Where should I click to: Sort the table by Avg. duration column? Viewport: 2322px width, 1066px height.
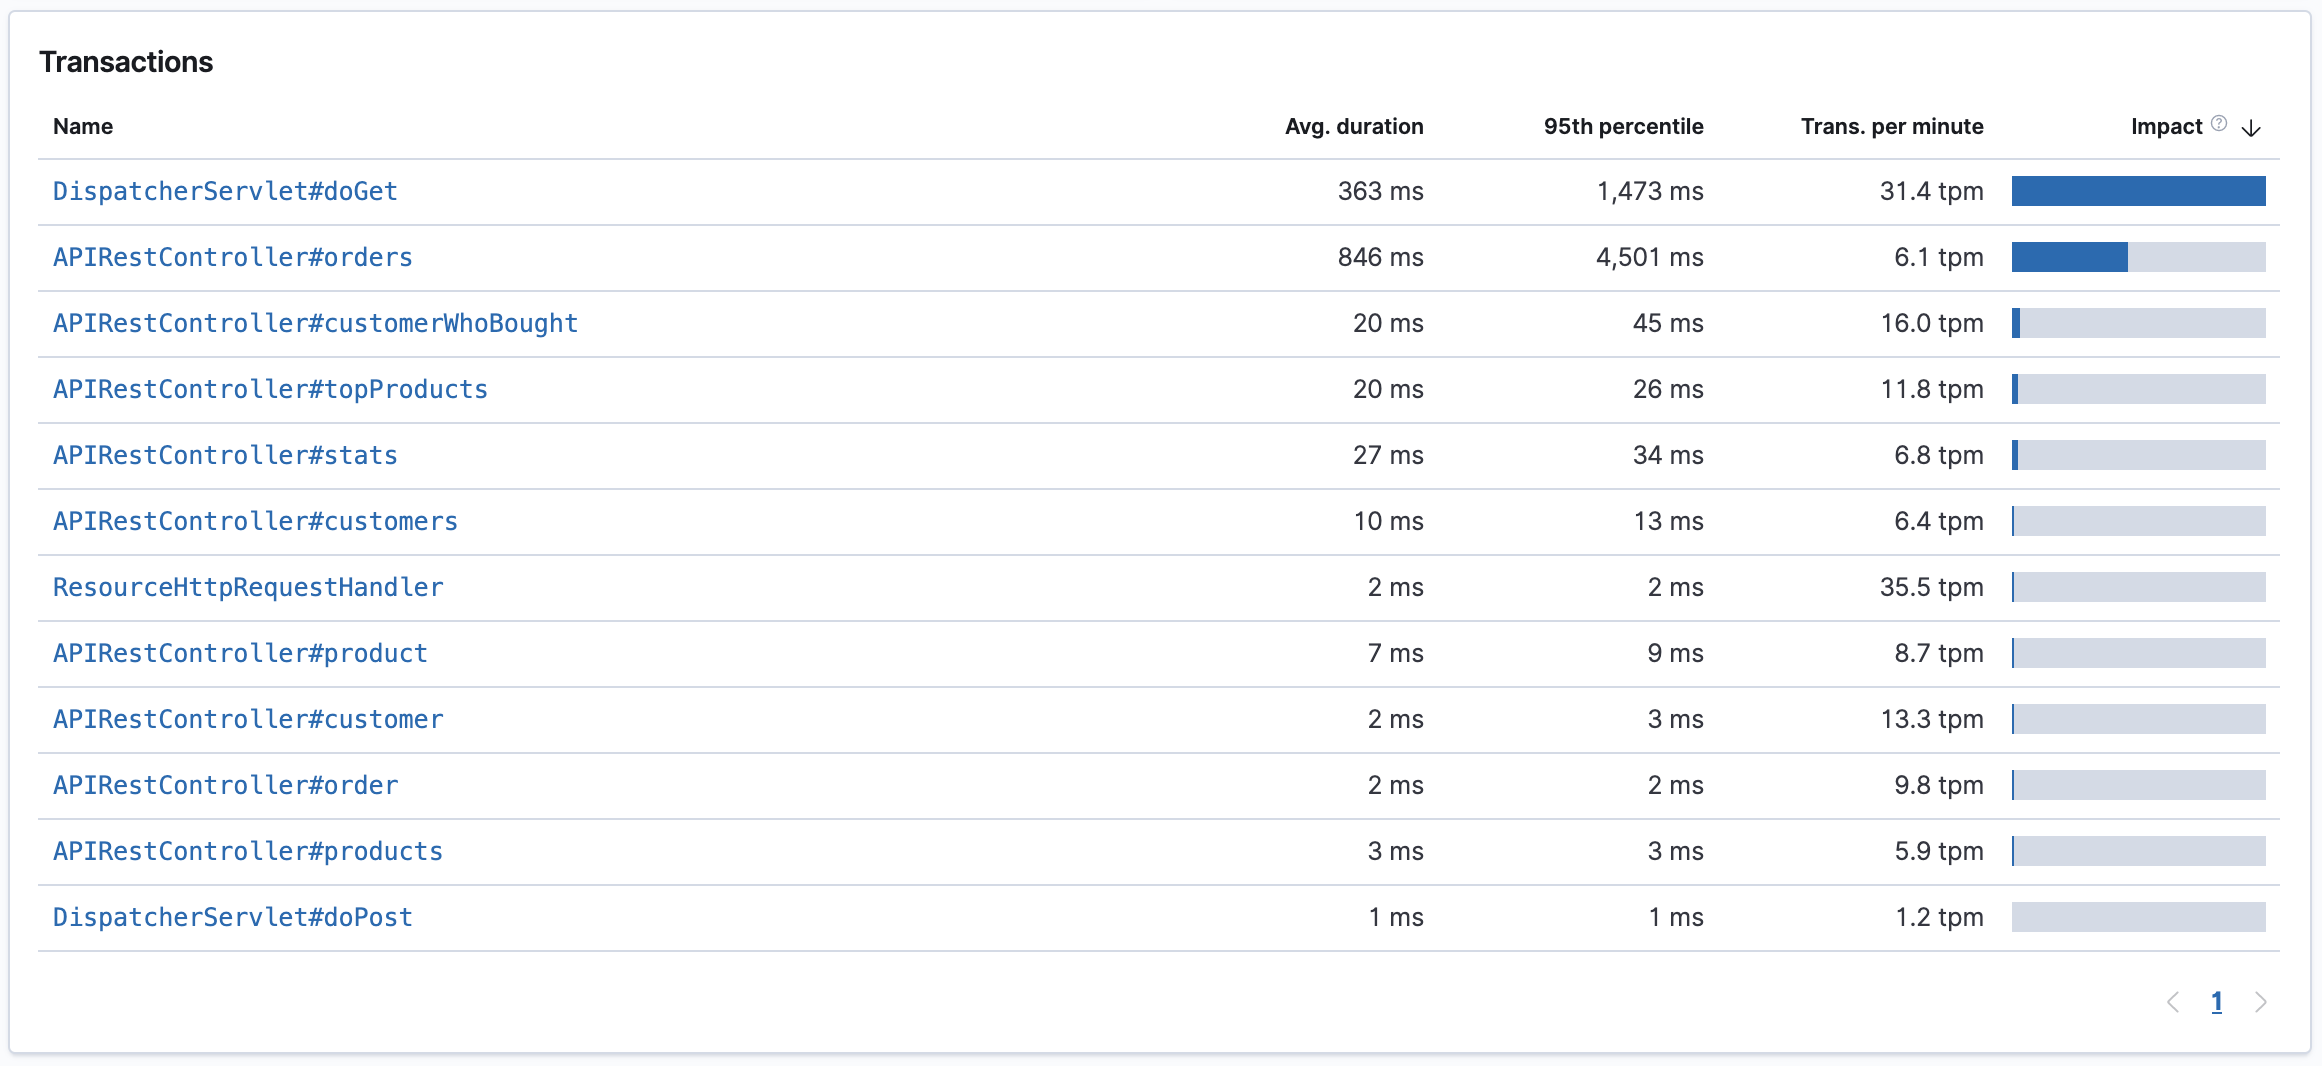click(x=1355, y=126)
